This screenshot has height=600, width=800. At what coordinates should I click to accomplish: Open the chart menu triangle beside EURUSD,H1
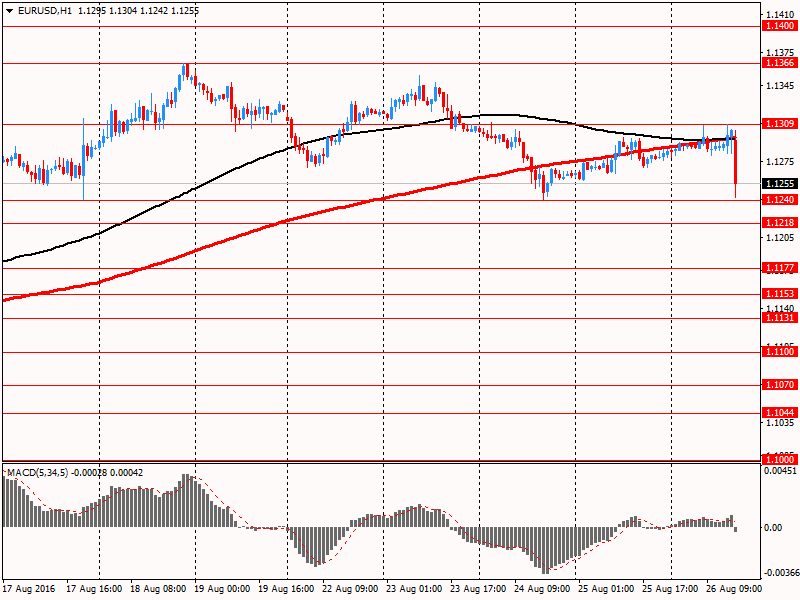click(9, 11)
